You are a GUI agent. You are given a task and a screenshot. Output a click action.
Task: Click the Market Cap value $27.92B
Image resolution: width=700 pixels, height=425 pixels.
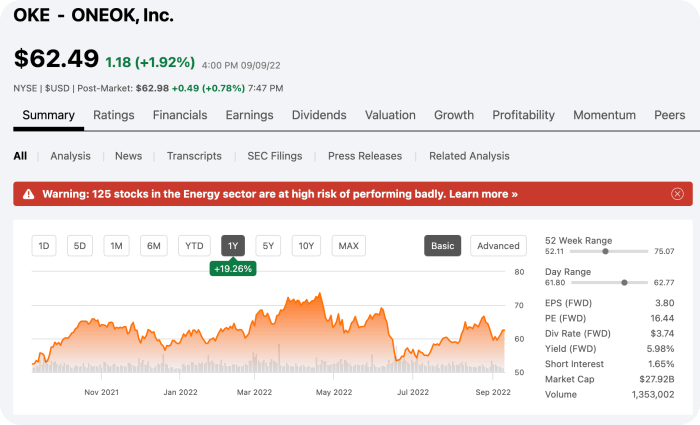point(657,379)
